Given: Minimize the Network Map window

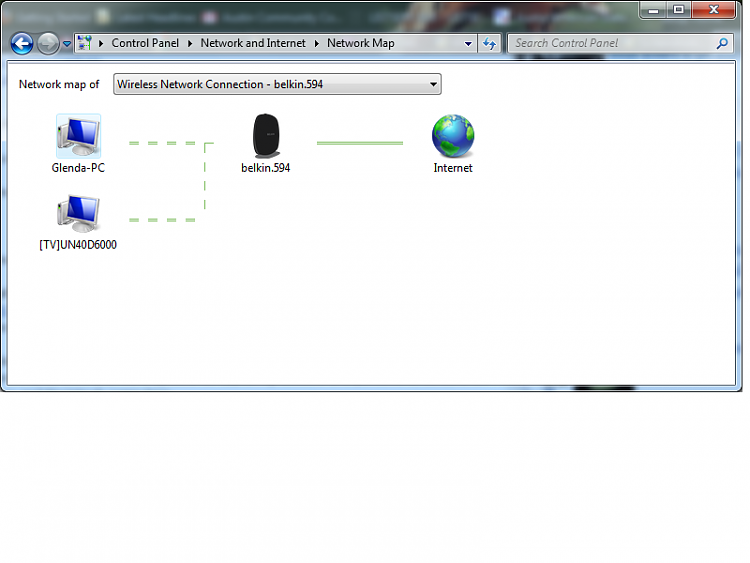Looking at the screenshot, I should point(653,10).
